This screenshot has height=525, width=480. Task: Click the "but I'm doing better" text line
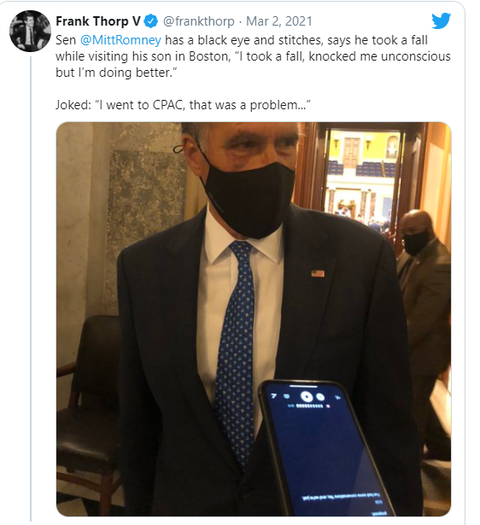coord(116,73)
